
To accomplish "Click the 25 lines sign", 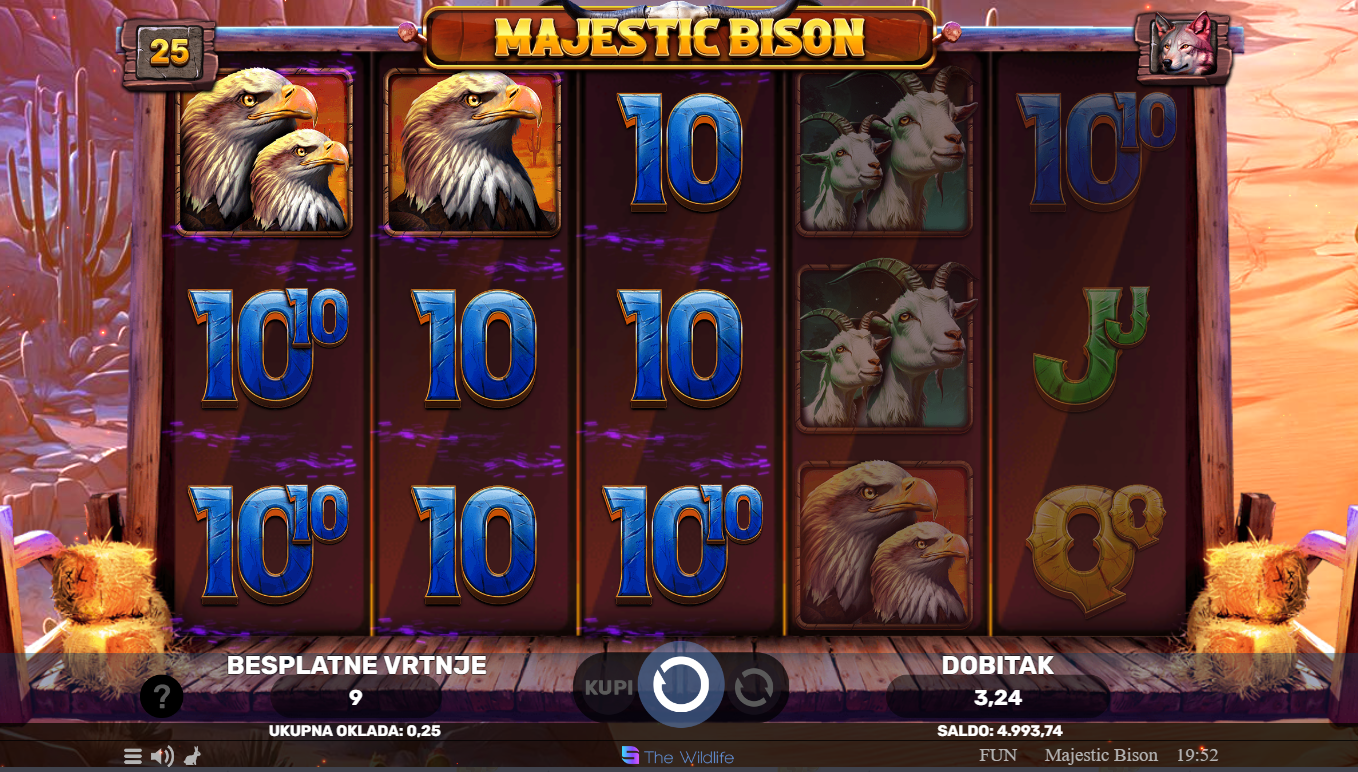I will pos(169,51).
